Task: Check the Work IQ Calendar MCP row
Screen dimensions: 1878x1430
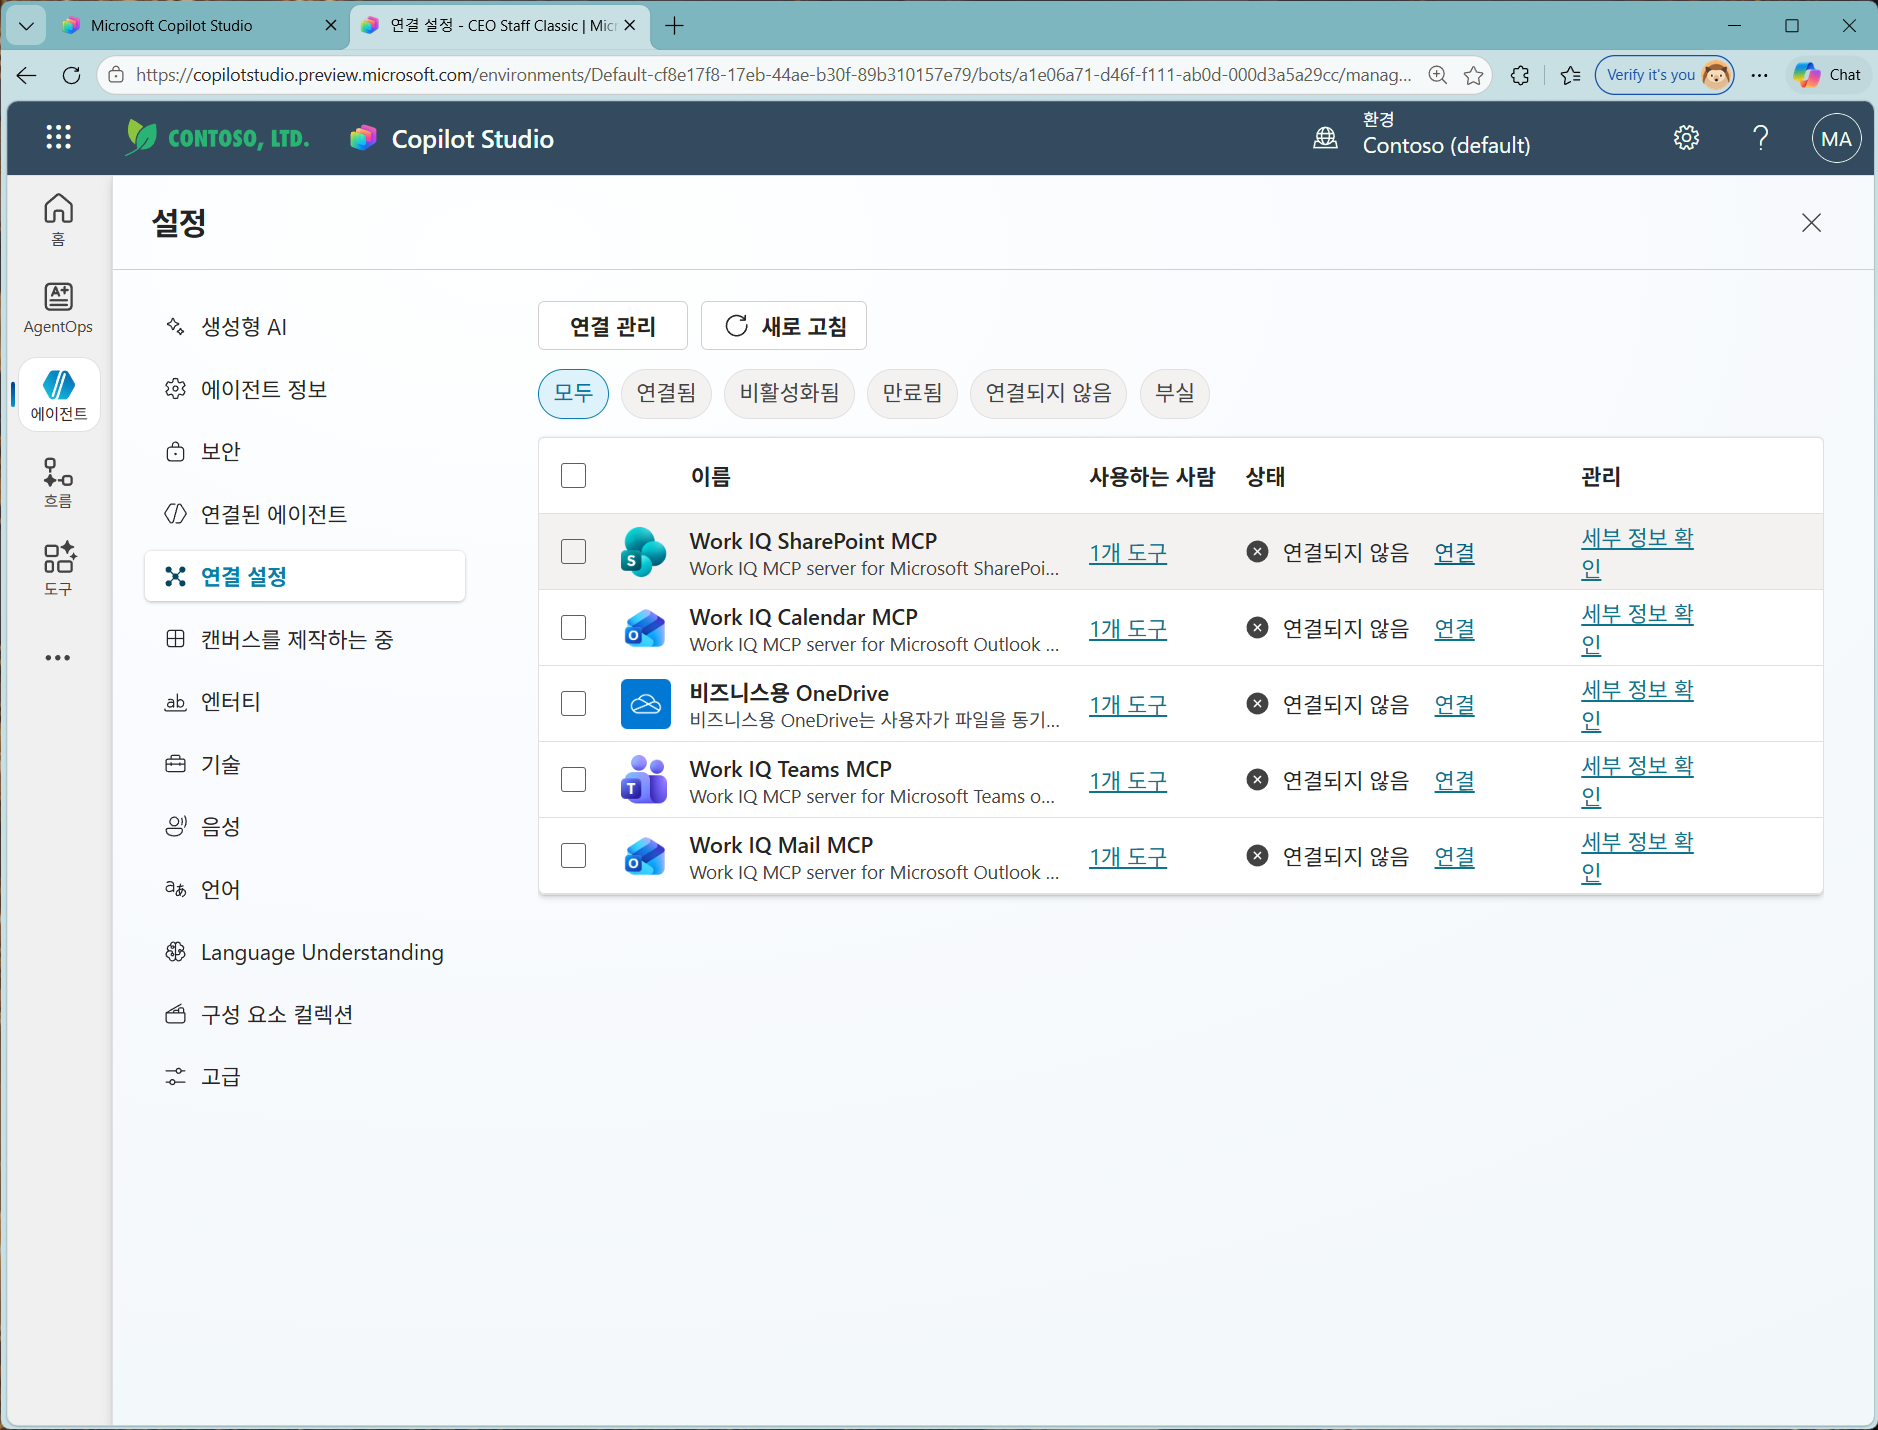Action: tap(574, 628)
